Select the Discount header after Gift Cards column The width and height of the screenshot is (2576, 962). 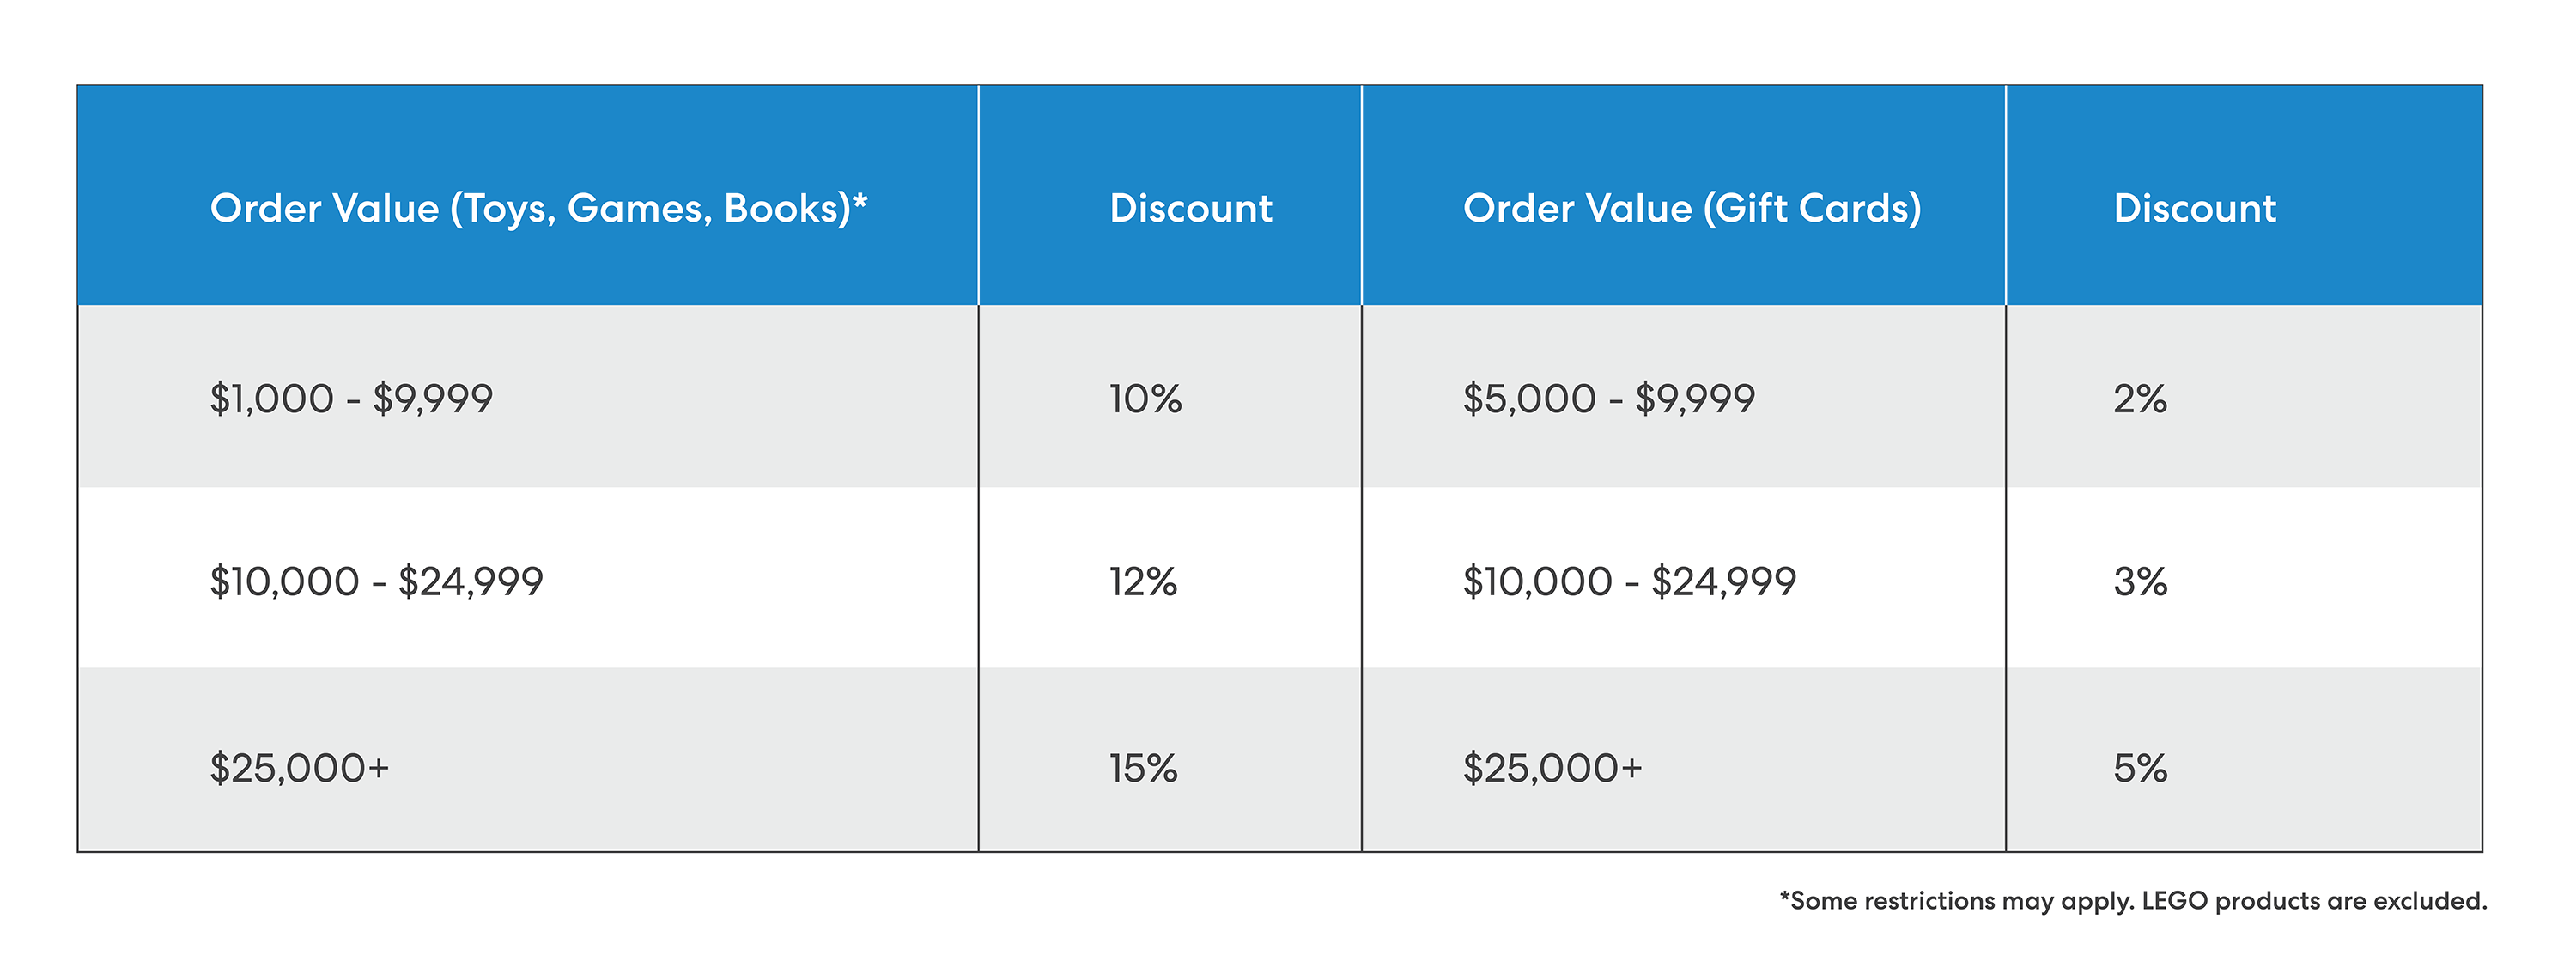coord(2194,208)
